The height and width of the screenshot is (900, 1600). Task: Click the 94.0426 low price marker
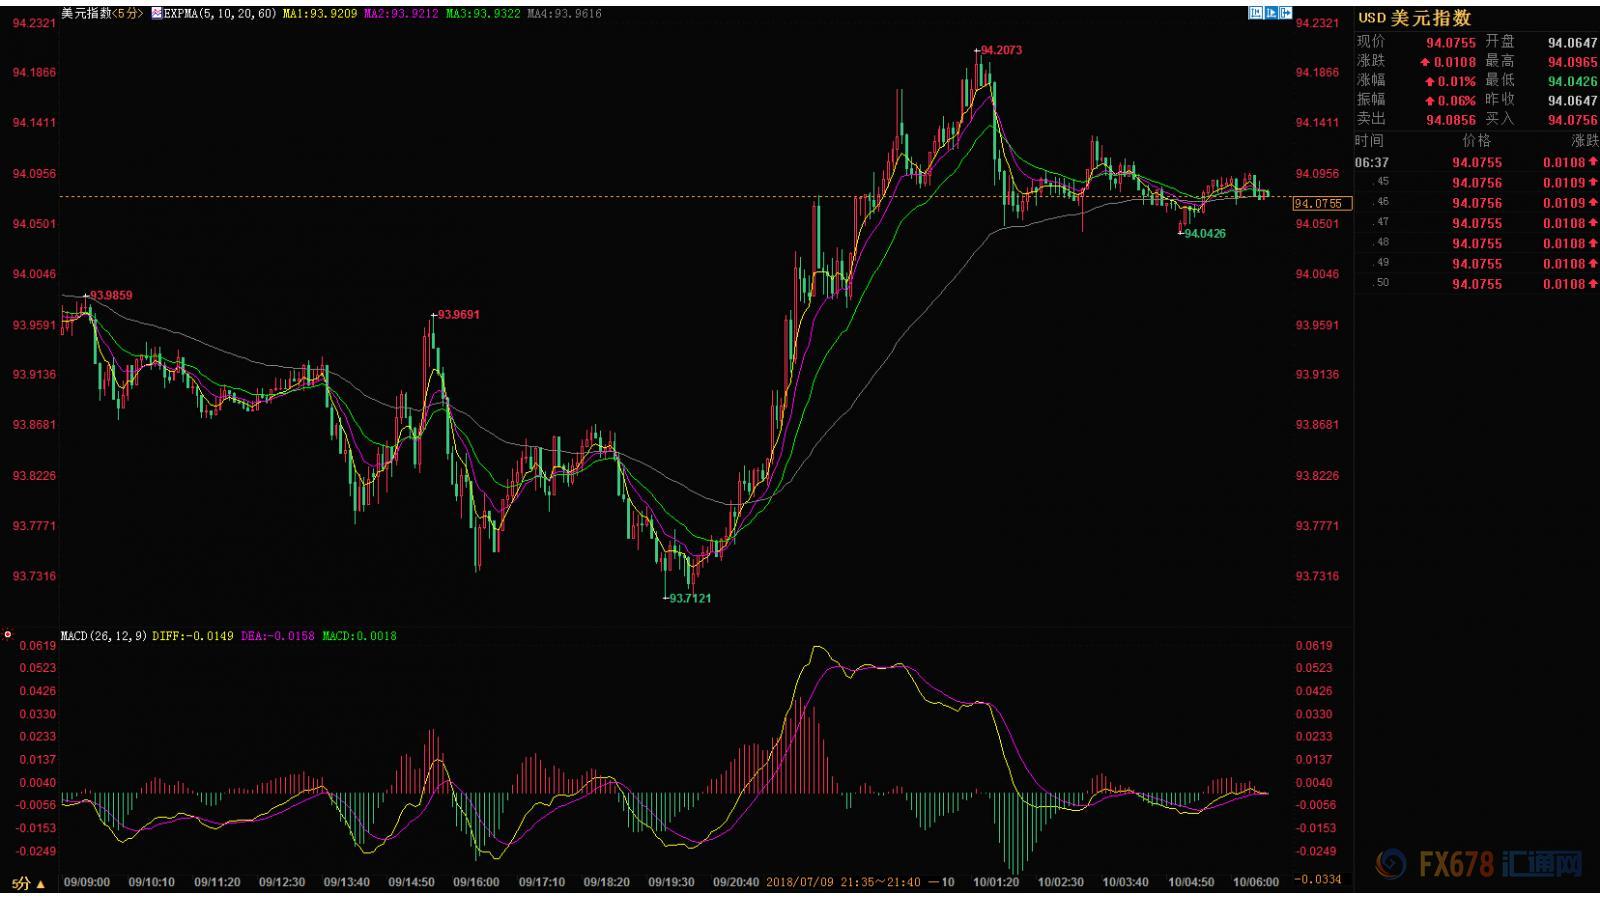(1204, 233)
